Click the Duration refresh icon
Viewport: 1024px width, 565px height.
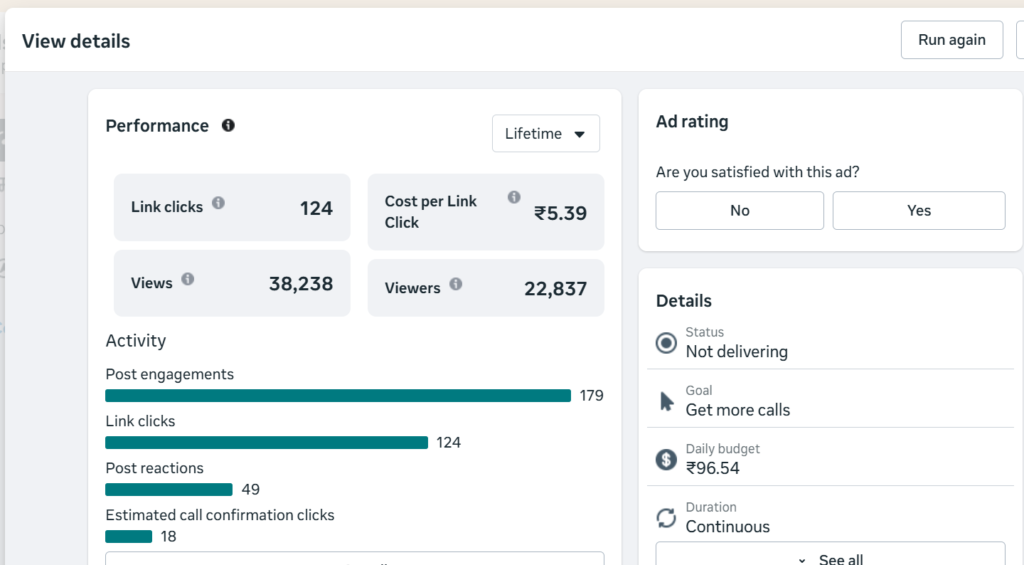point(666,518)
